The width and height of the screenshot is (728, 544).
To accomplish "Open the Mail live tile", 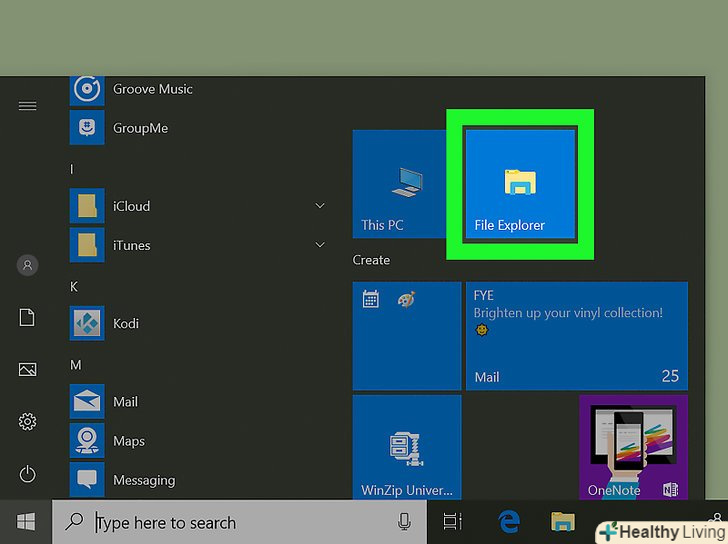I will [x=576, y=335].
